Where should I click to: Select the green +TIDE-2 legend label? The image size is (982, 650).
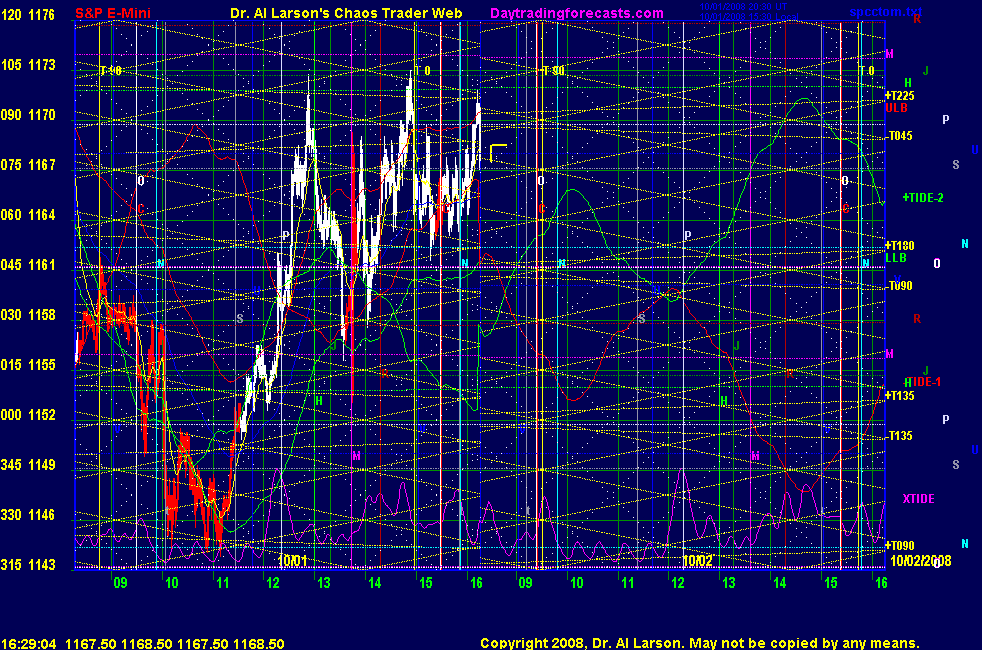923,198
